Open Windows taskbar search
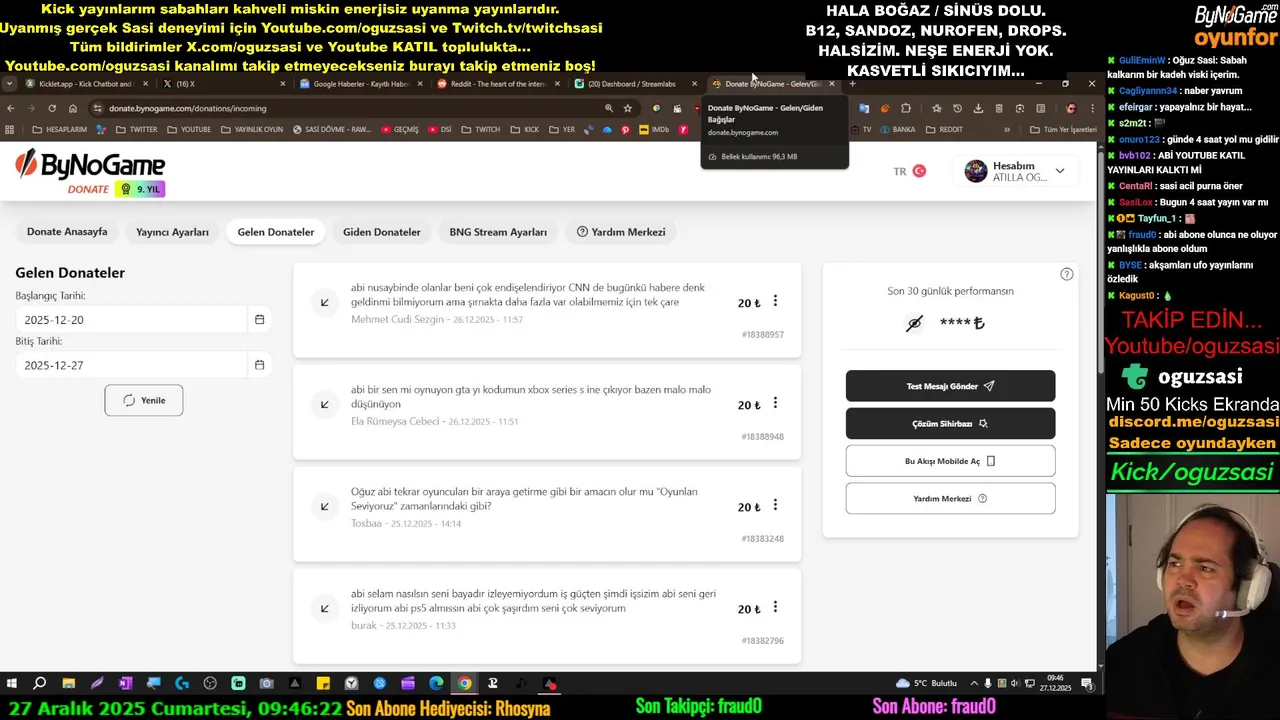The image size is (1280, 720). click(40, 684)
